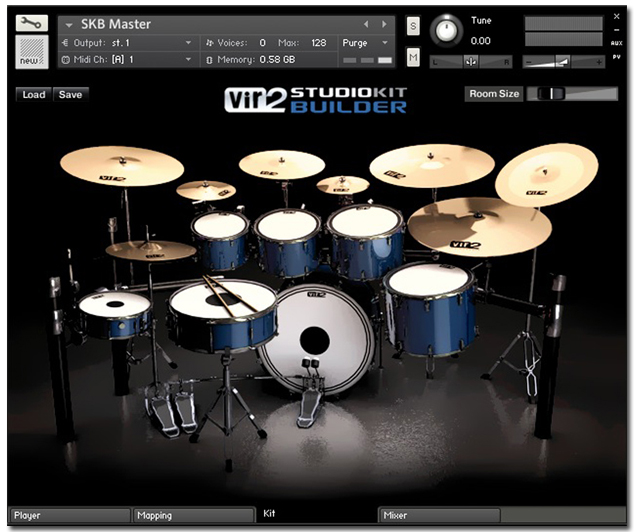This screenshot has height=532, width=634.
Task: Click the Tune knob
Action: click(446, 30)
